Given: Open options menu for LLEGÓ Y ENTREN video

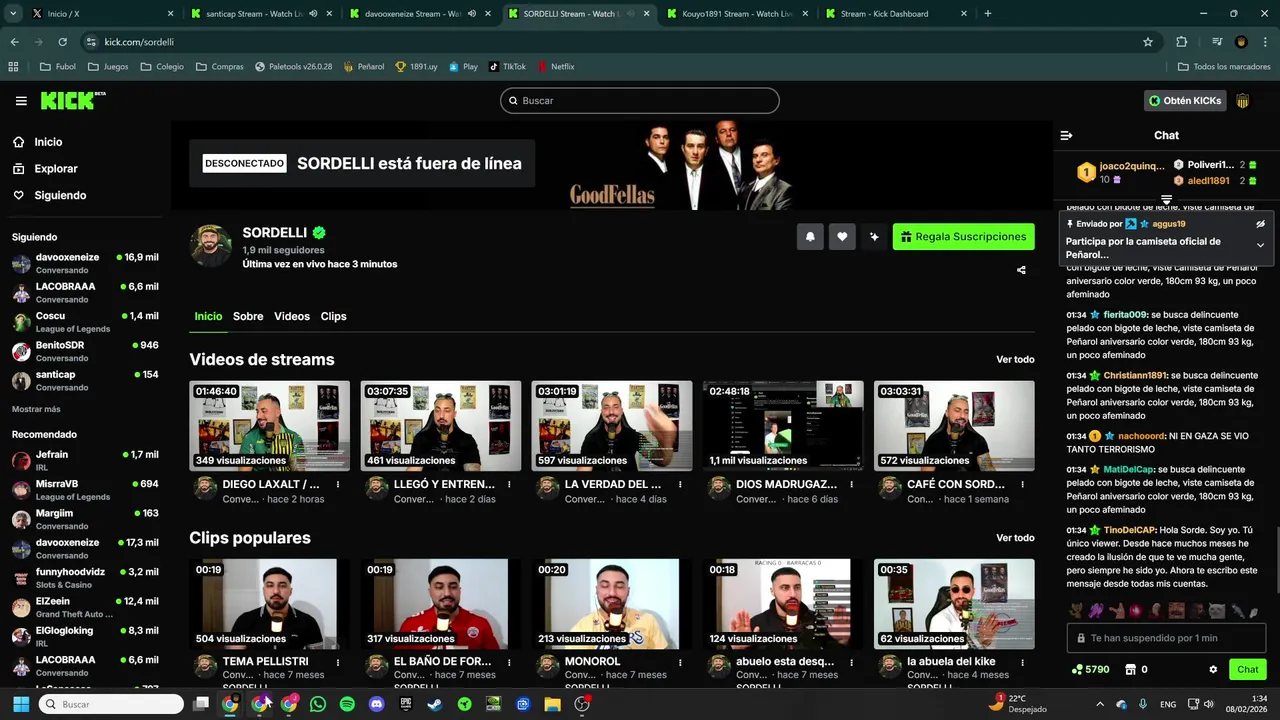Looking at the screenshot, I should [509, 484].
